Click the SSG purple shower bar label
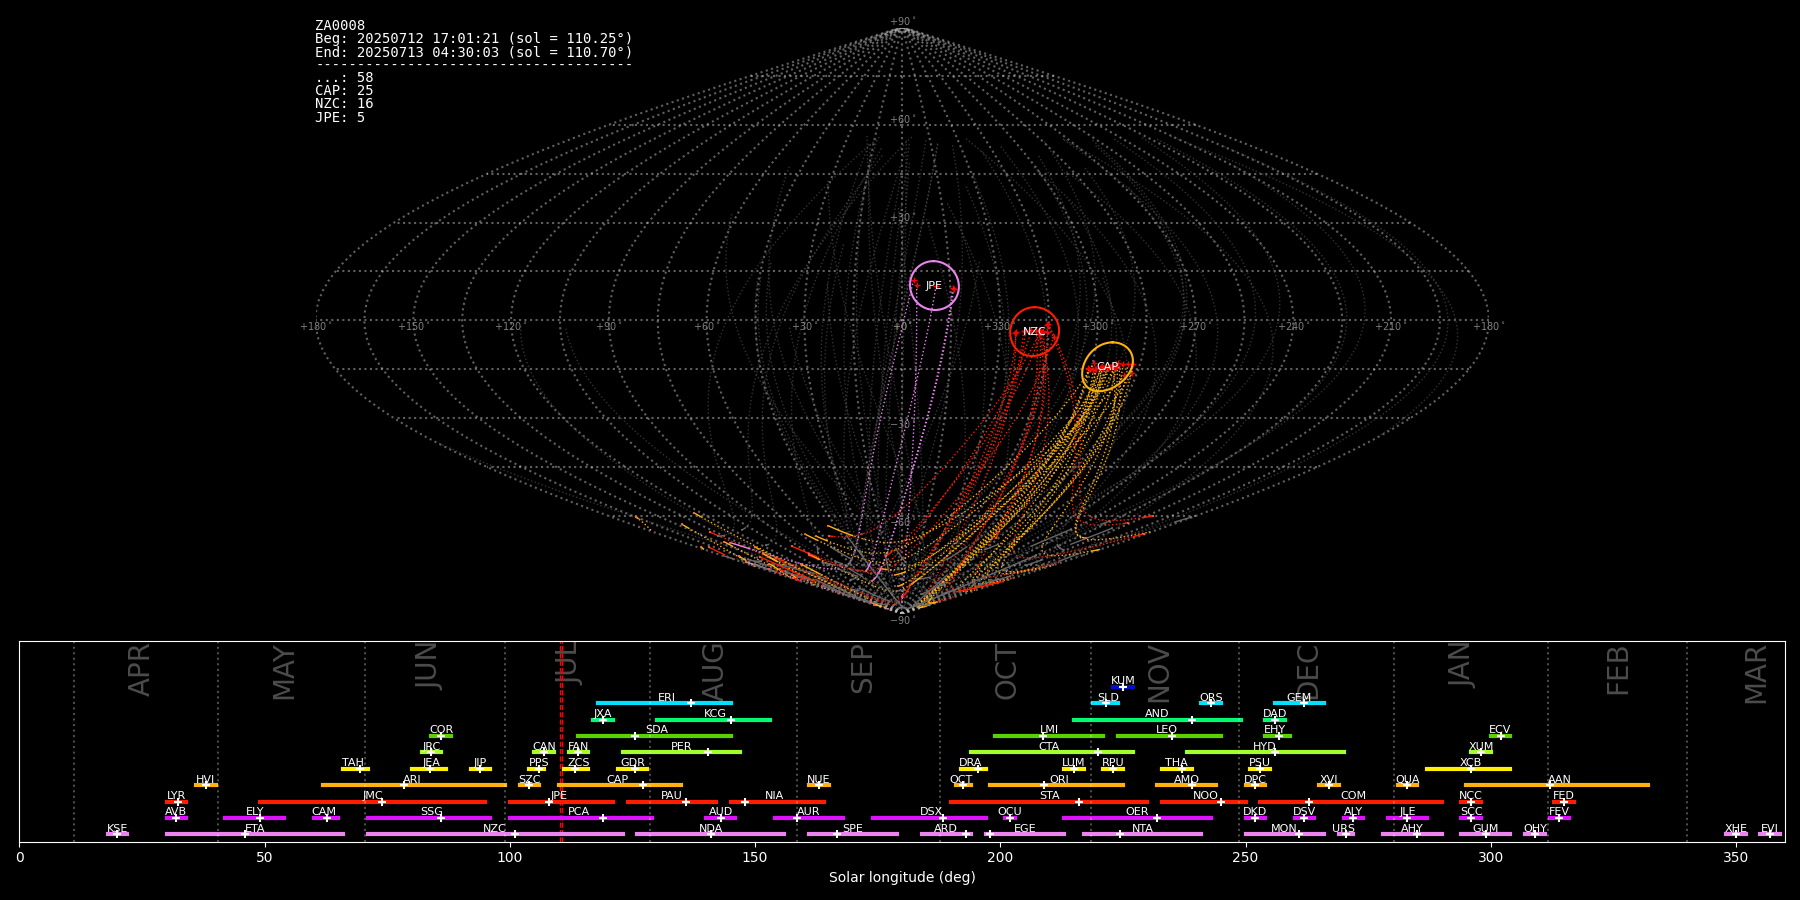The width and height of the screenshot is (1800, 900). click(x=431, y=812)
